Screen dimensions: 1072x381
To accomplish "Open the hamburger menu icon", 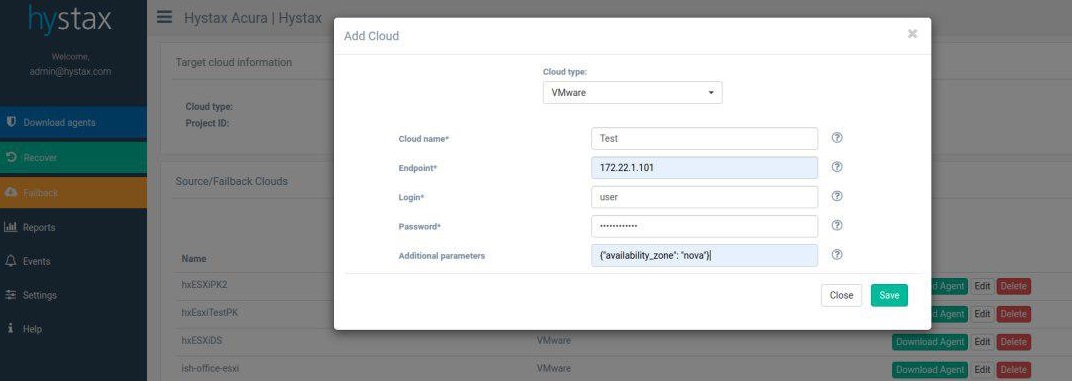I will tap(164, 17).
